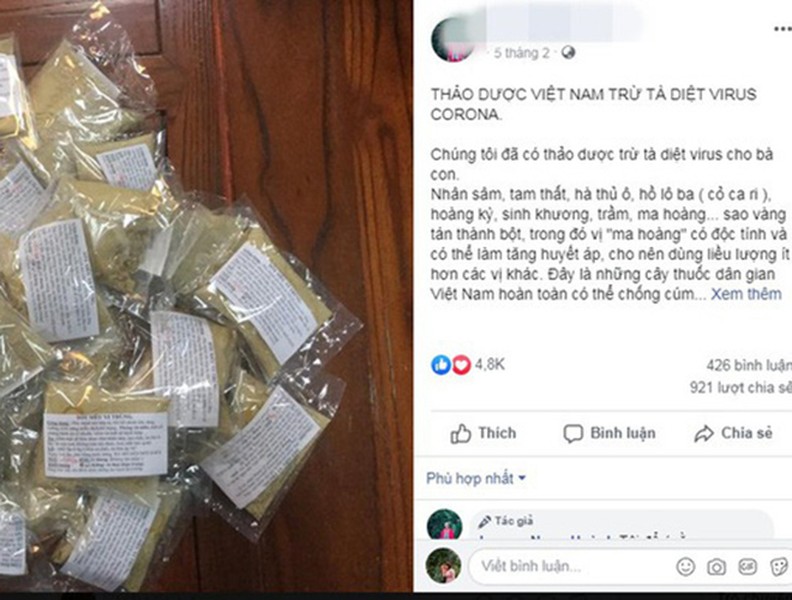The width and height of the screenshot is (792, 600).
Task: Open the post author's profile picture
Action: tap(453, 40)
